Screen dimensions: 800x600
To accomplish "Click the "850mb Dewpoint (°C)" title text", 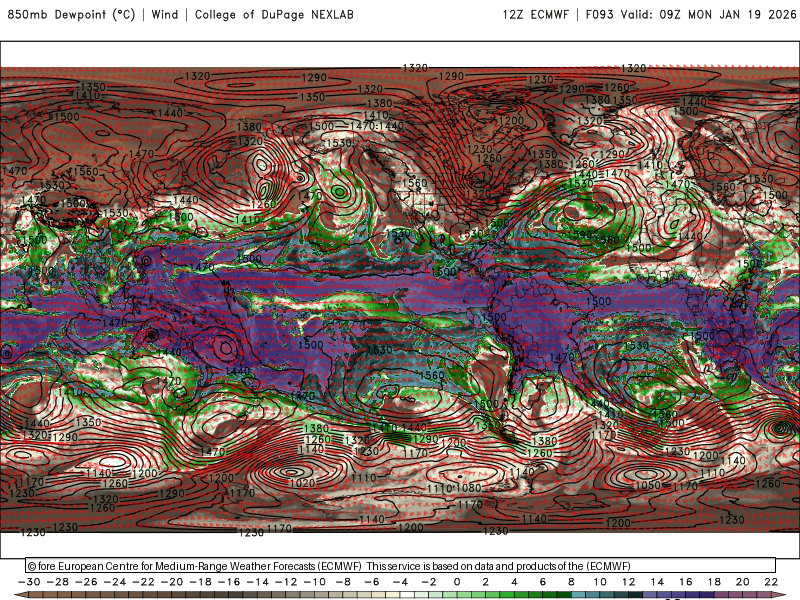I will pos(71,14).
